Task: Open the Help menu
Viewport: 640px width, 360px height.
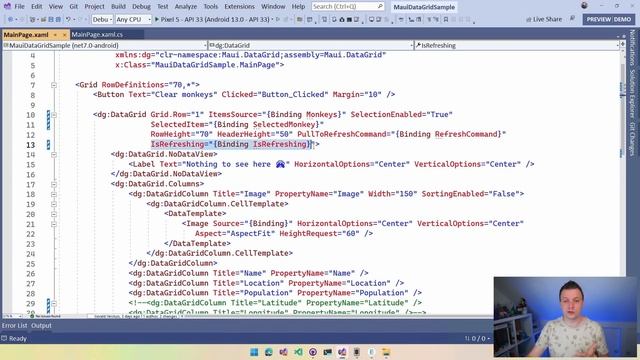Action: point(298,7)
